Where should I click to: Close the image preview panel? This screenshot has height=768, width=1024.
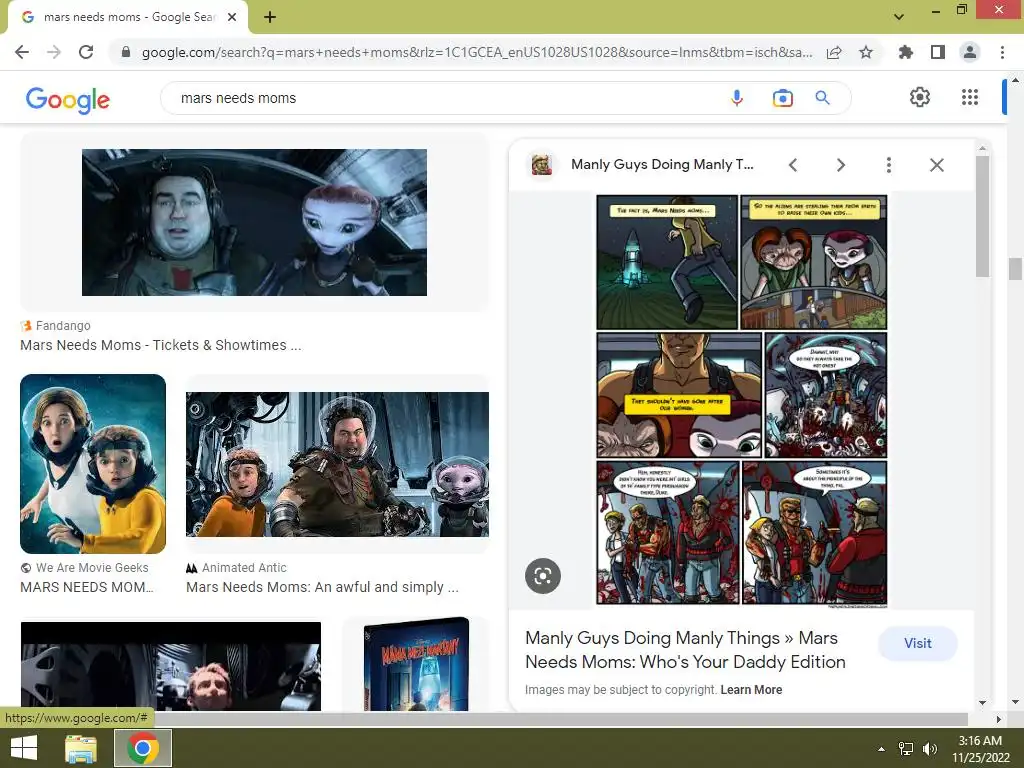coord(936,165)
